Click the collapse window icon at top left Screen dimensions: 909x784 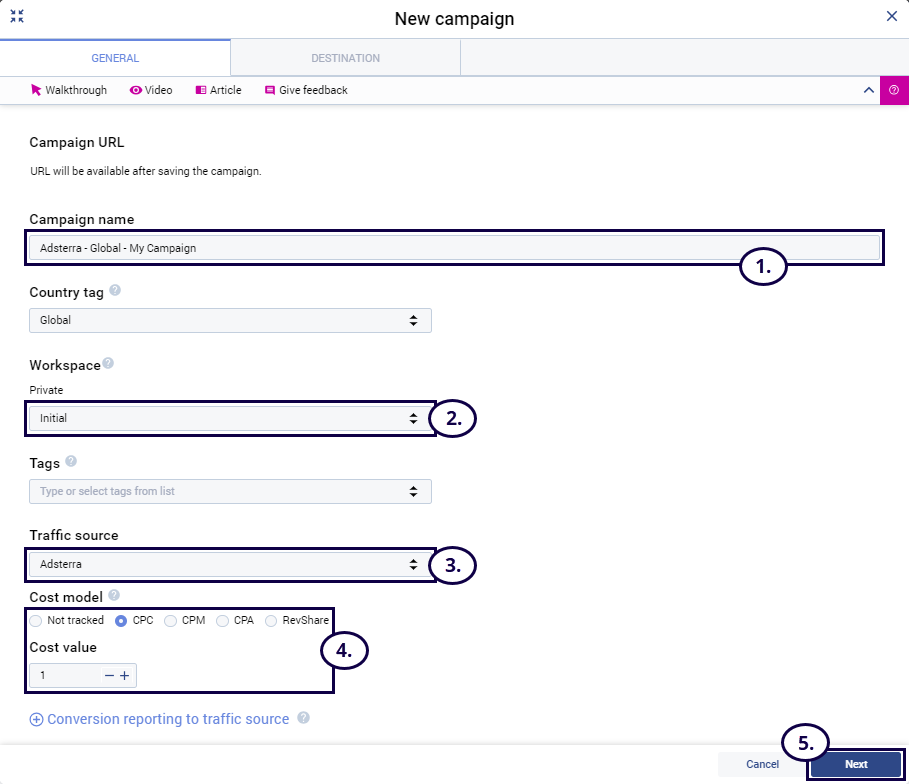(x=17, y=17)
